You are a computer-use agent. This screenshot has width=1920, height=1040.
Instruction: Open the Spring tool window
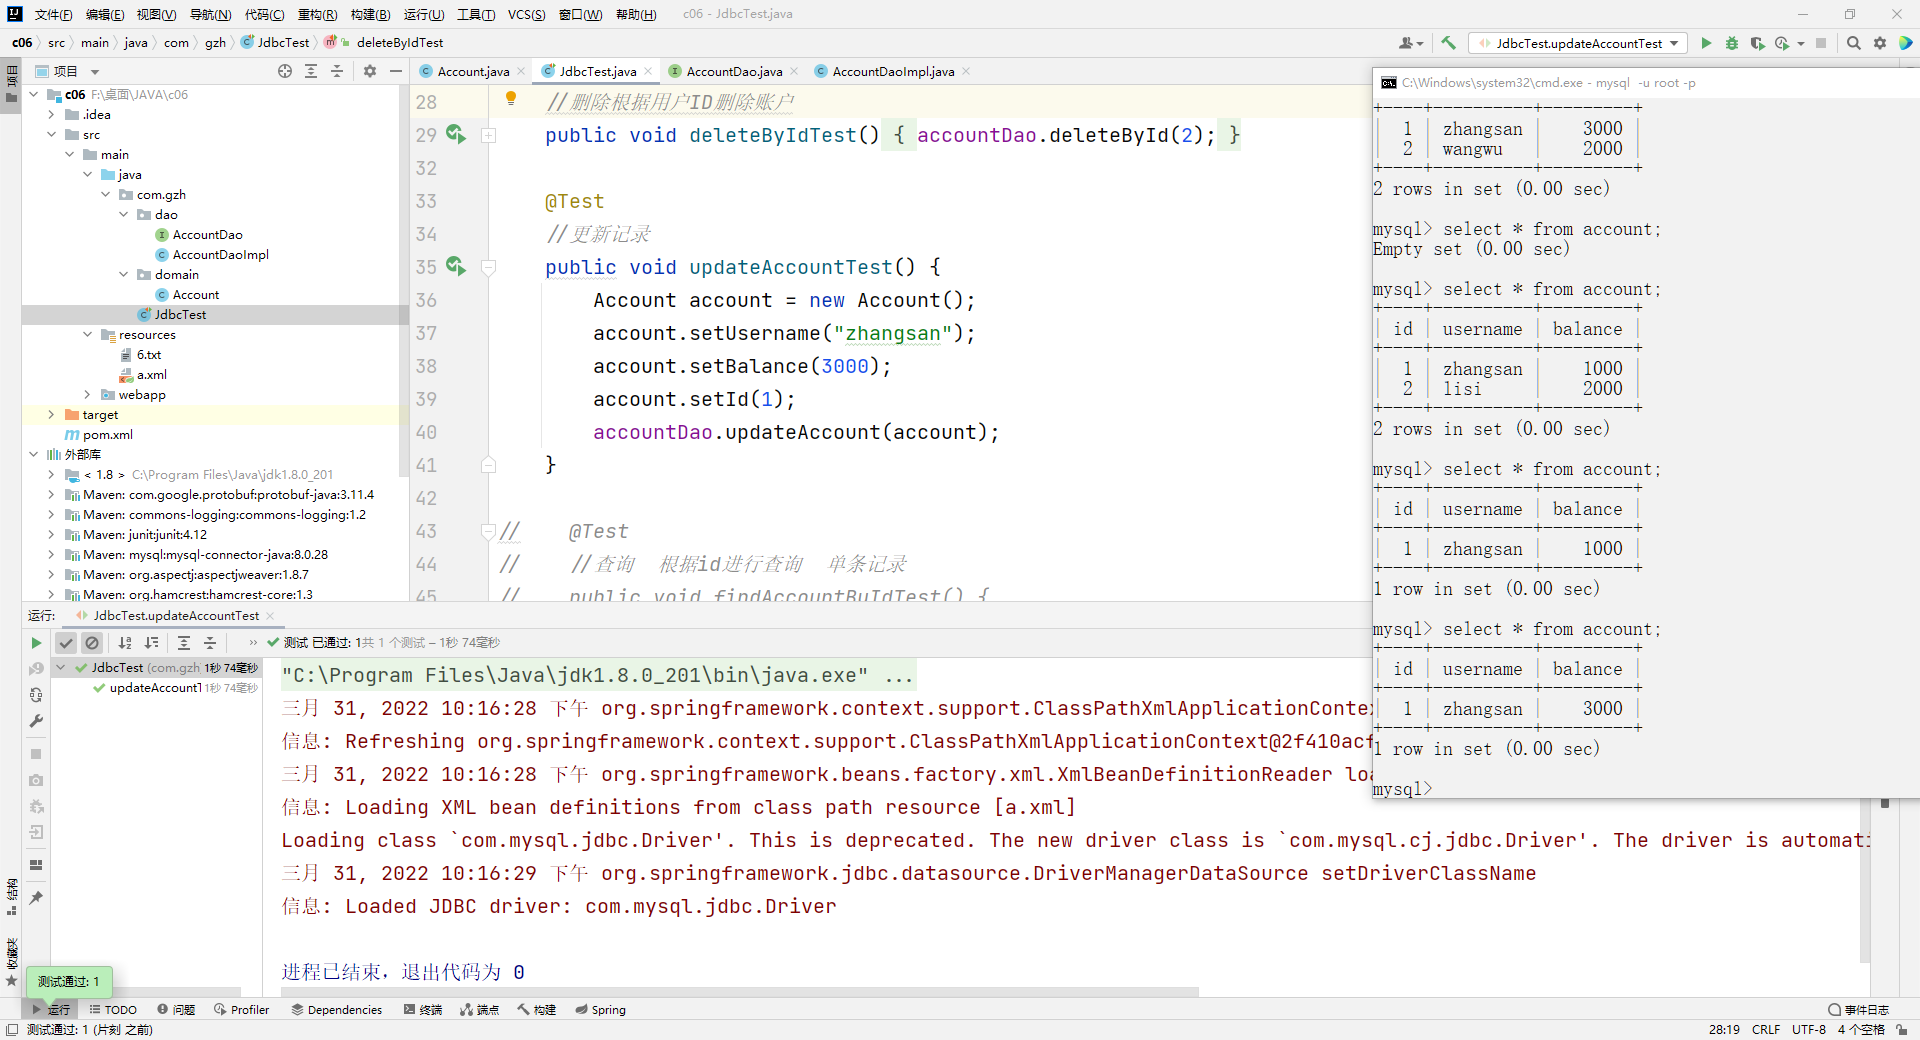pos(600,1010)
